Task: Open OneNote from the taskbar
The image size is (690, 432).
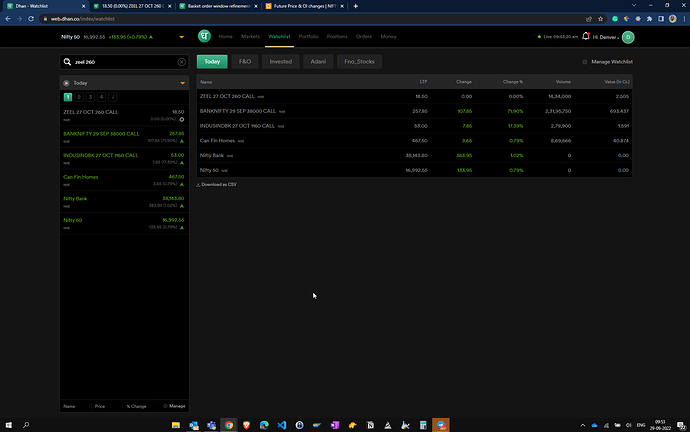Action: (x=335, y=425)
